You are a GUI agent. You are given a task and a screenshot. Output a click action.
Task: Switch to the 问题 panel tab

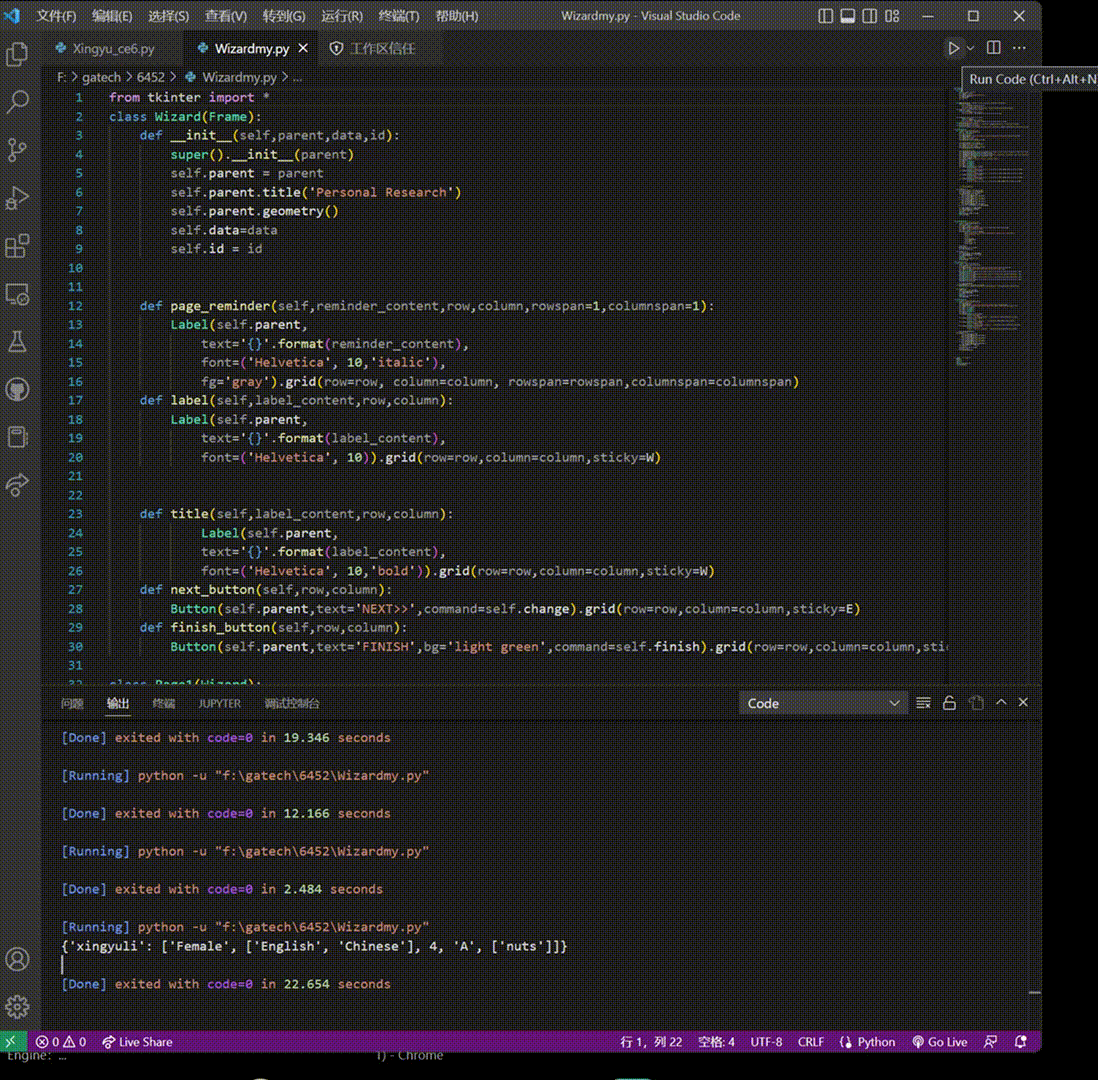pos(72,703)
